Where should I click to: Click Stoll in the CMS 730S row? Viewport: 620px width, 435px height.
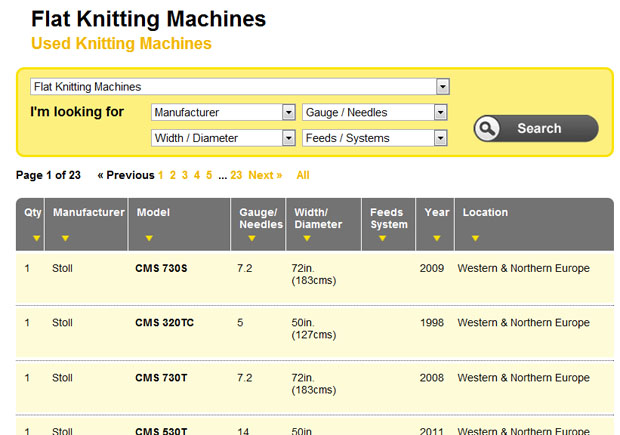click(62, 268)
